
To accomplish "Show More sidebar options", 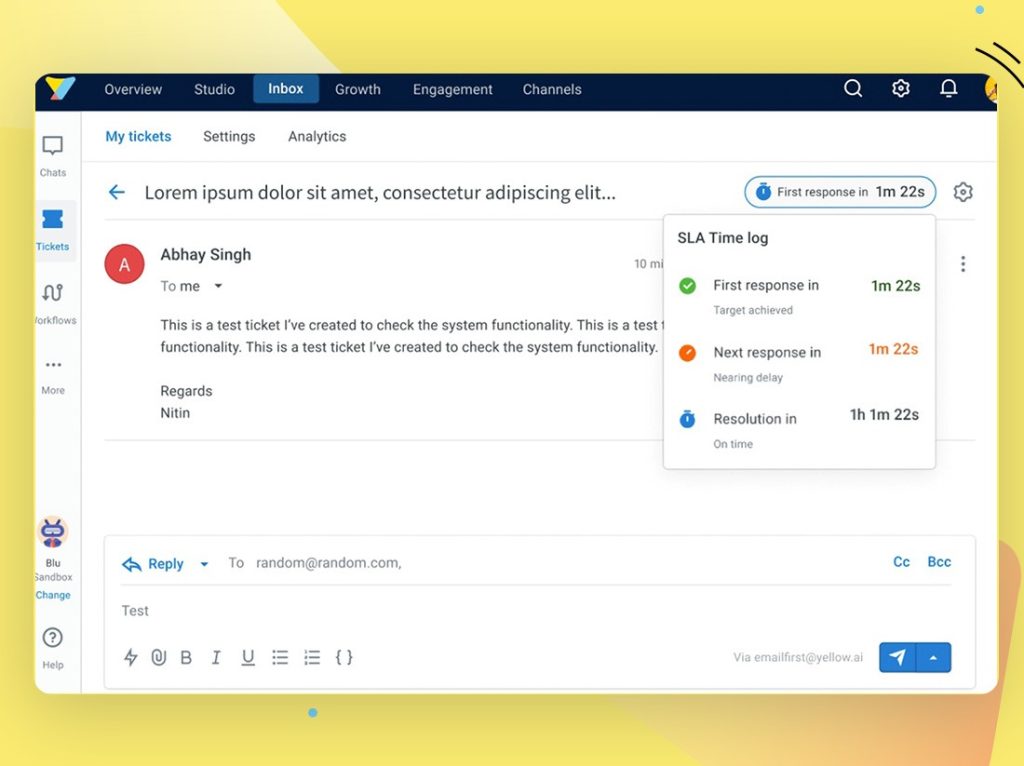I will click(x=53, y=377).
